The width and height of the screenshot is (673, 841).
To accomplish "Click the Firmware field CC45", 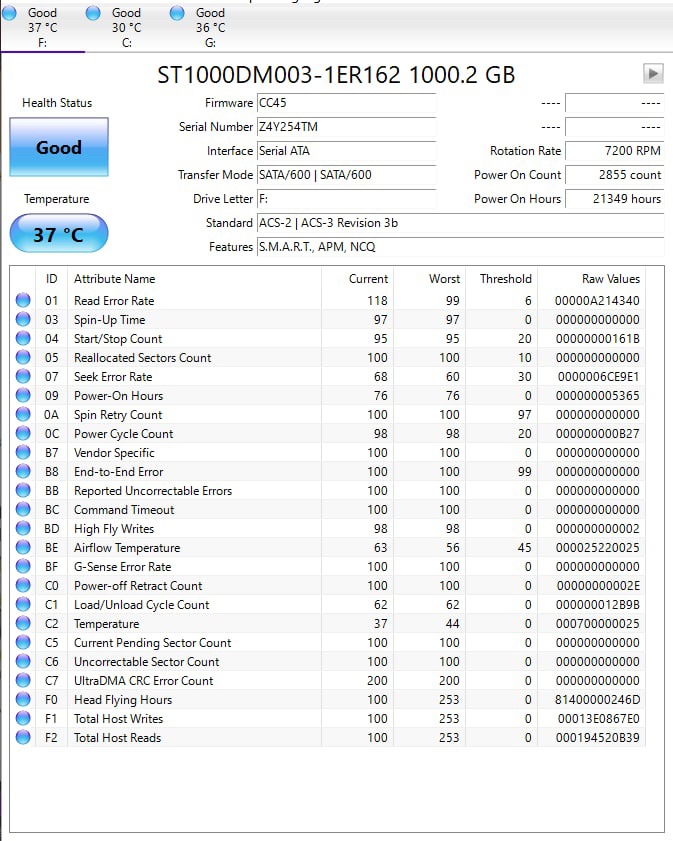I will click(x=346, y=102).
